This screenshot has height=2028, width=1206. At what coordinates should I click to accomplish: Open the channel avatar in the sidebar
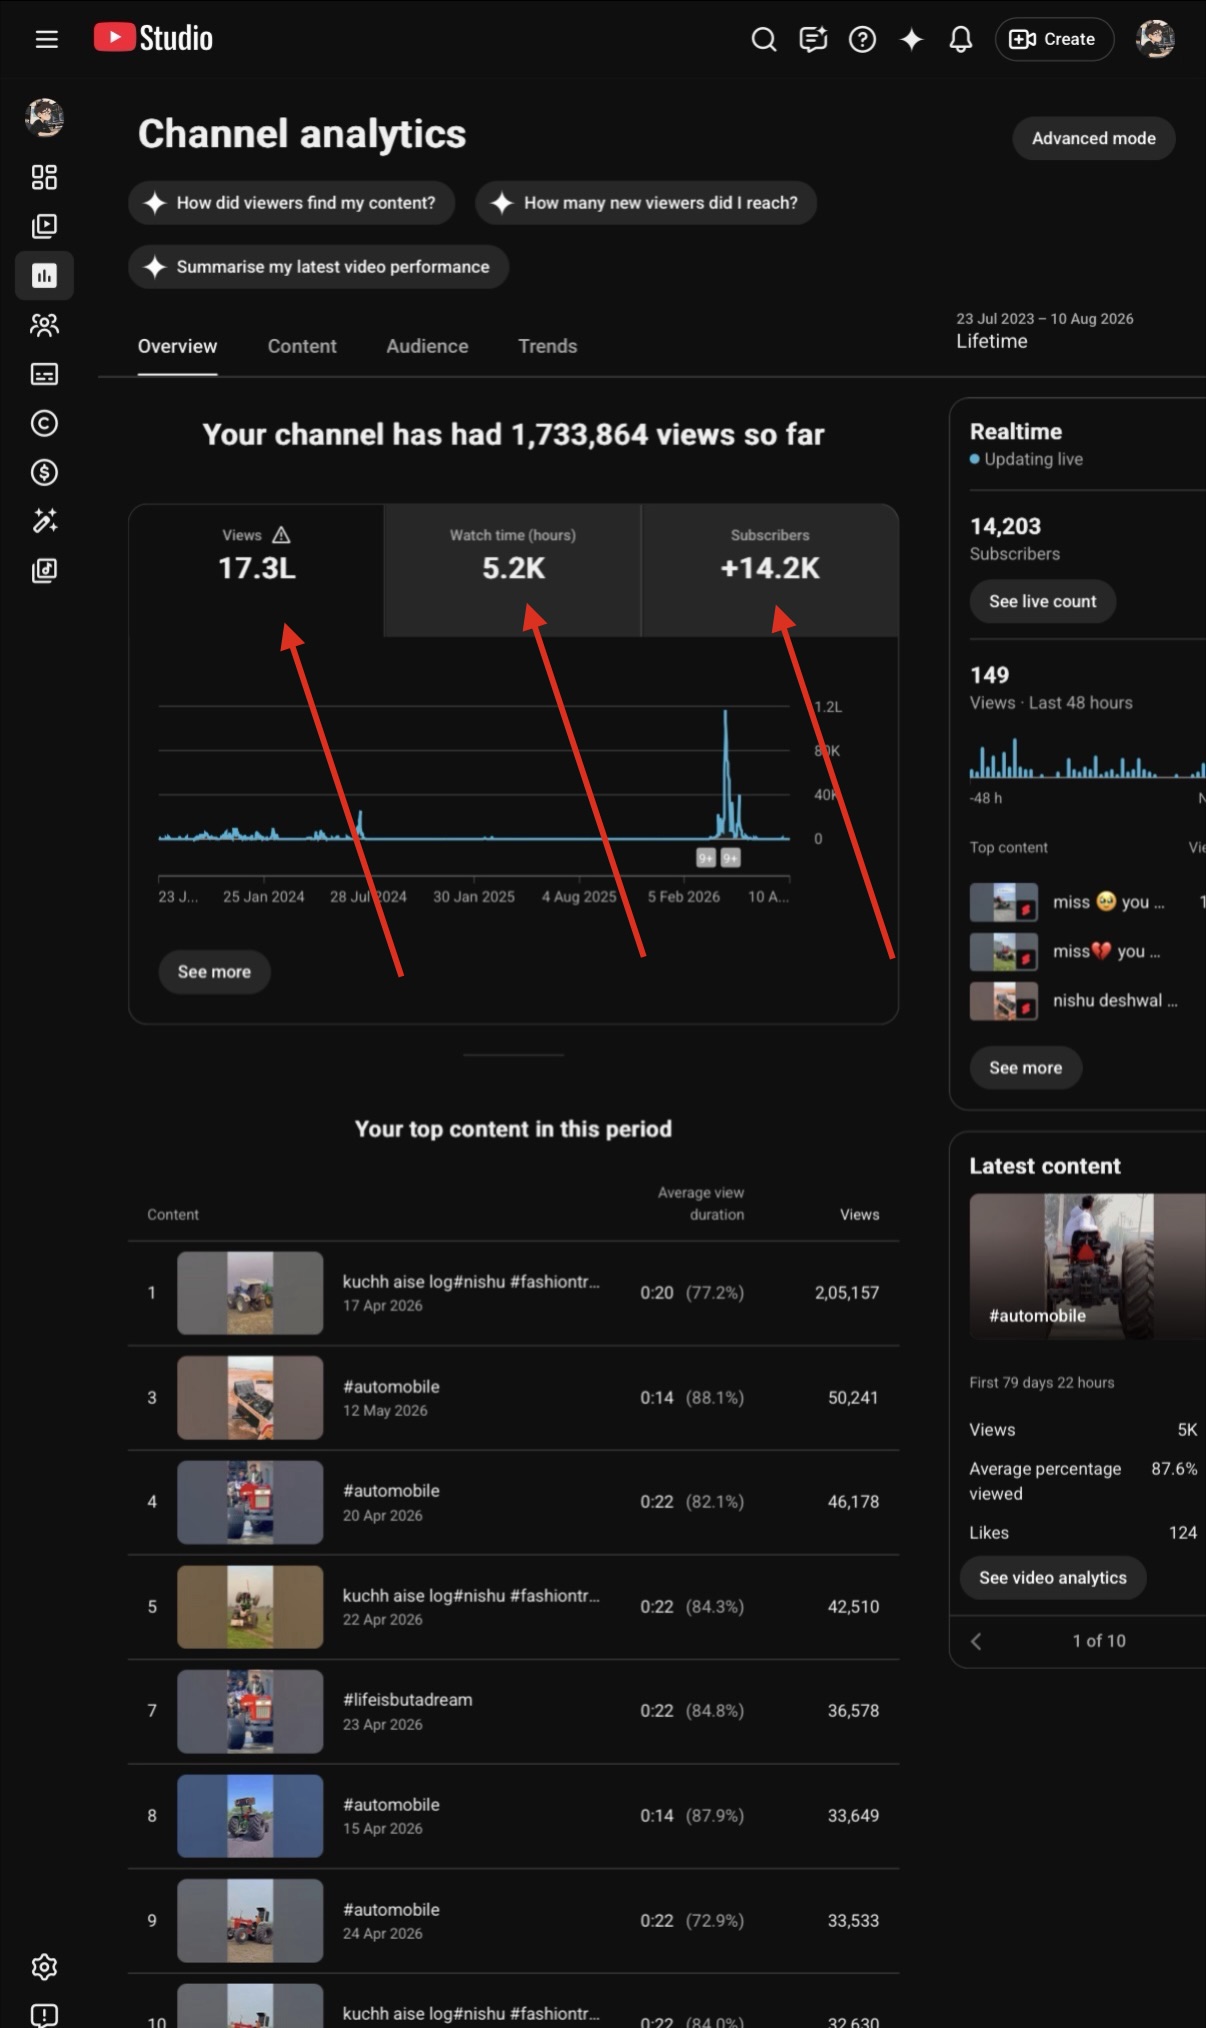(x=44, y=118)
